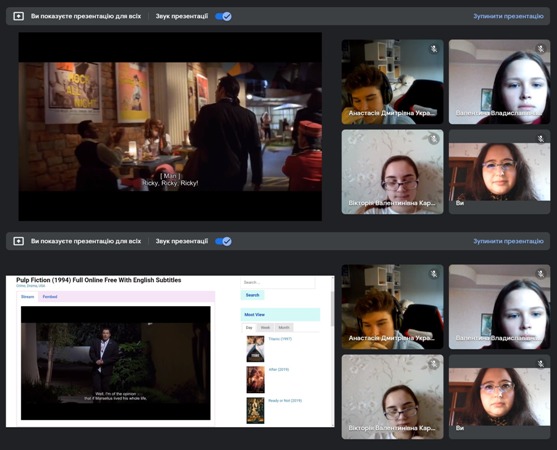Click the Crime, Drama, USA genre links
Viewport: 557px width, 450px height.
tap(31, 286)
